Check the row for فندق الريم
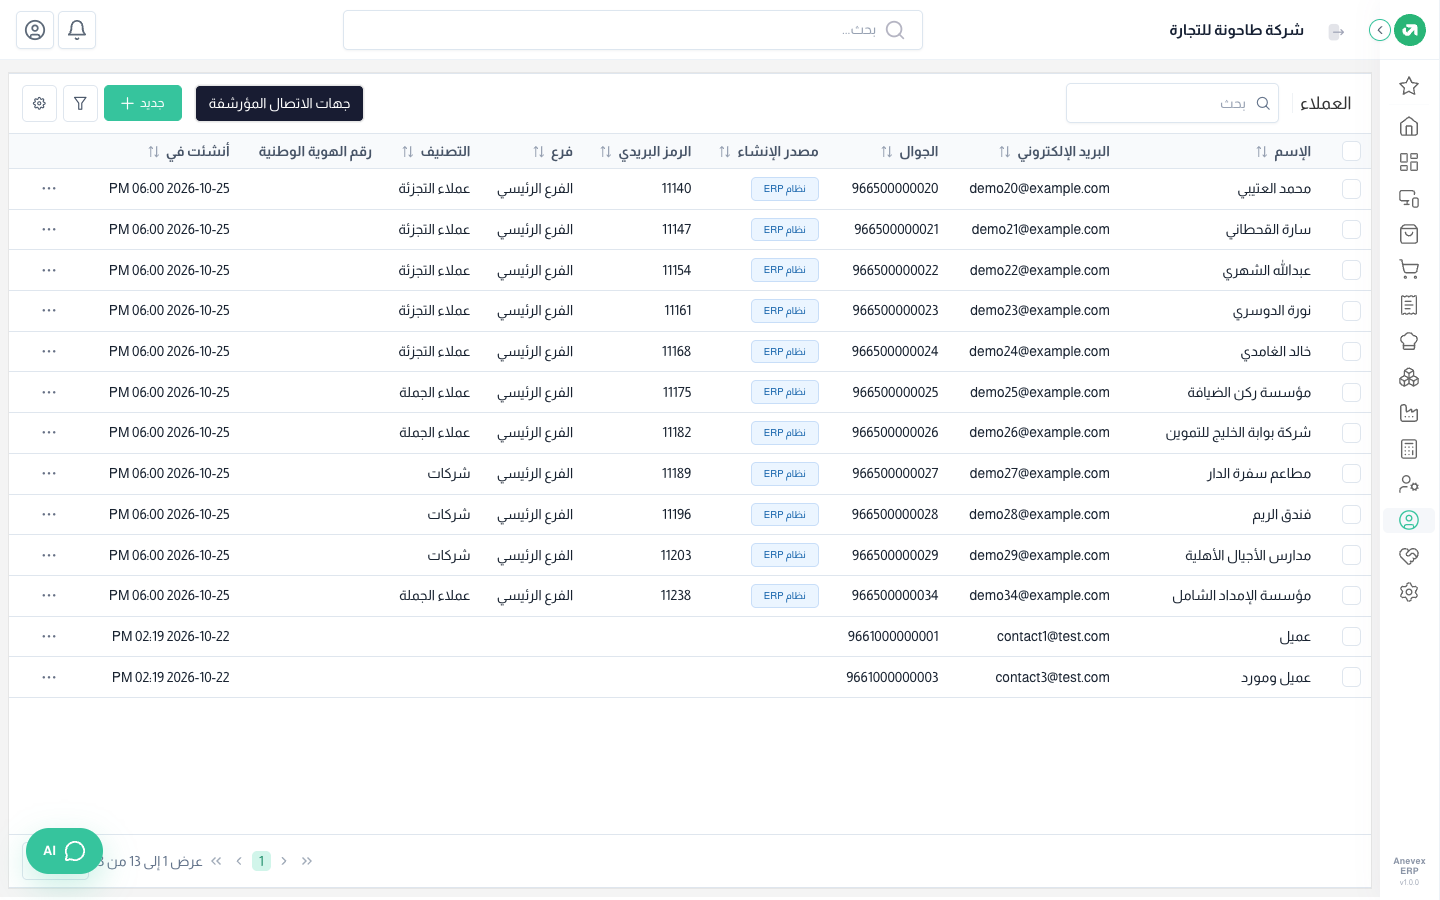Screen dimensions: 1440x900 [1352, 514]
